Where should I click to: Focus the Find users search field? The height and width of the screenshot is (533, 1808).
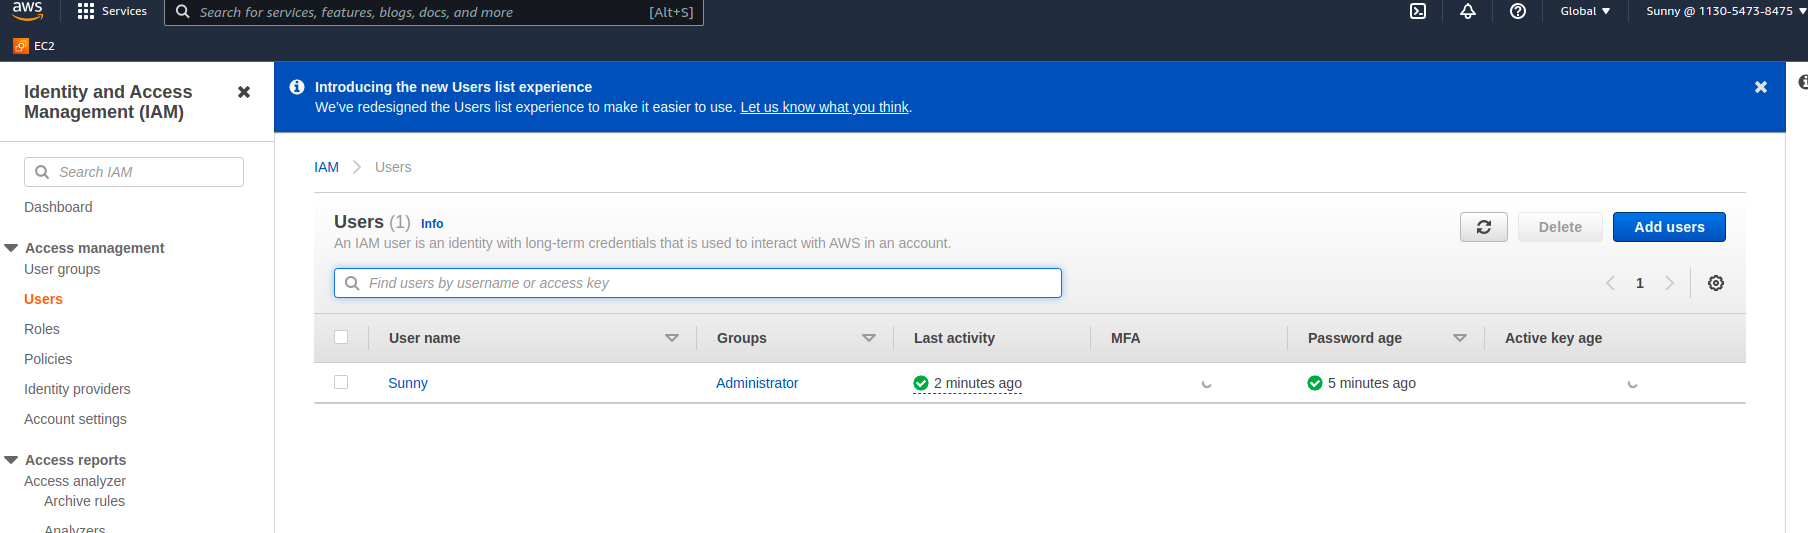698,283
